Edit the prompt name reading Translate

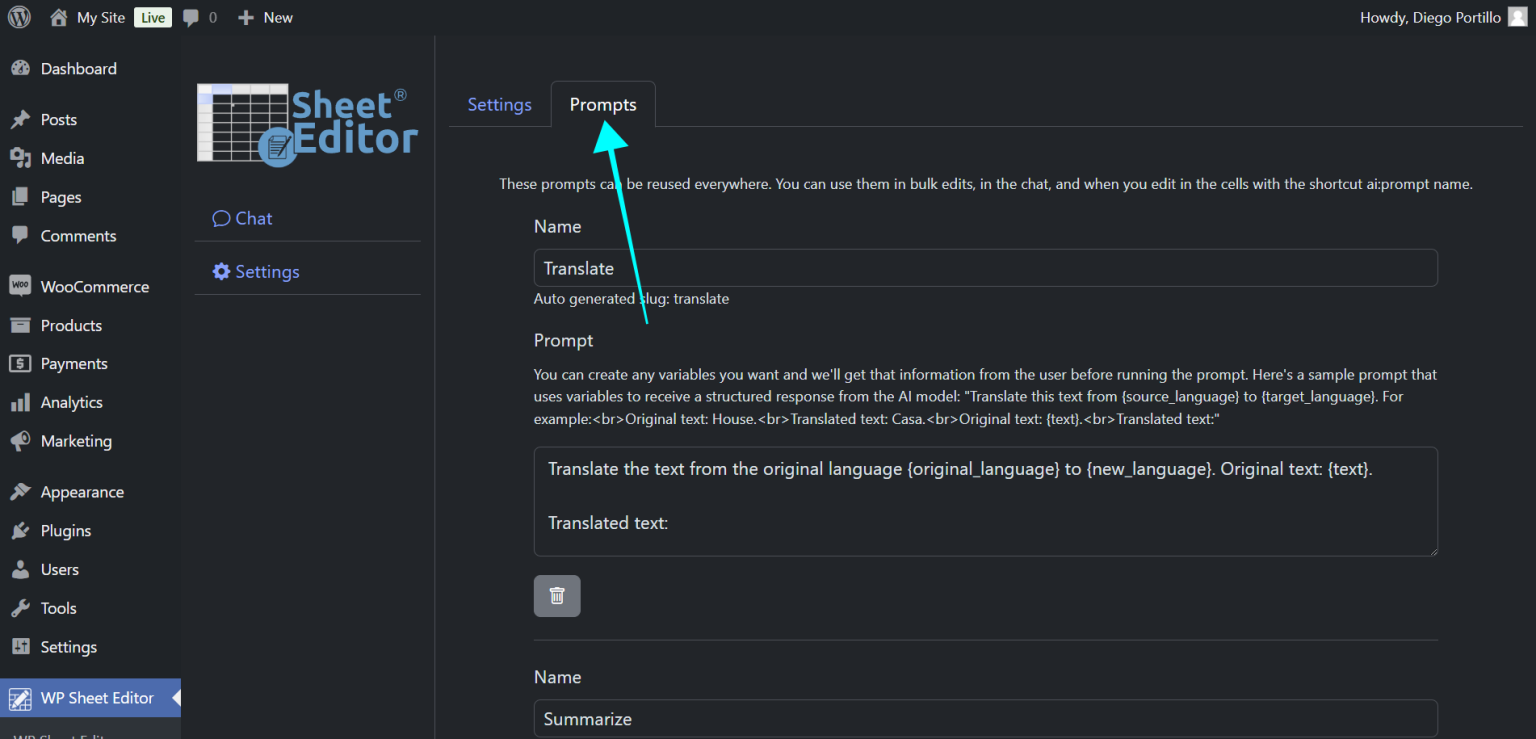click(x=984, y=268)
